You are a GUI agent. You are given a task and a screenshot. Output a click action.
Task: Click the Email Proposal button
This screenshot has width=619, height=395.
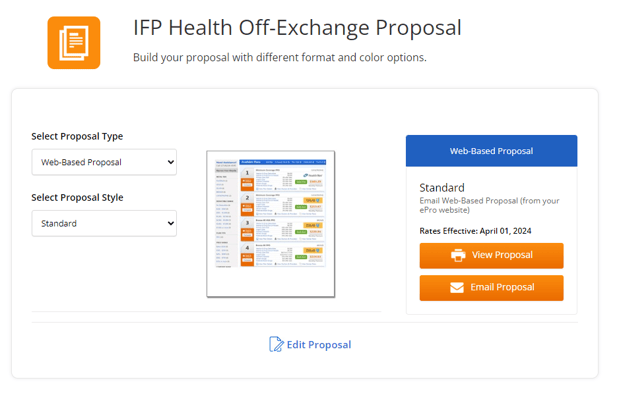(491, 288)
